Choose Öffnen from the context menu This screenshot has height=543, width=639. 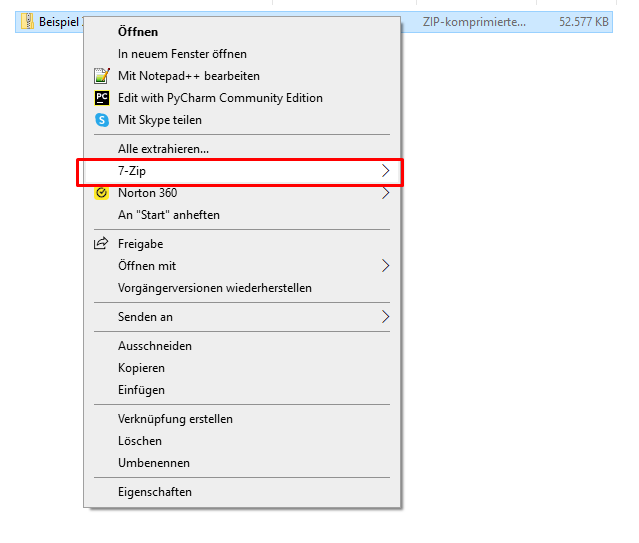(x=138, y=32)
